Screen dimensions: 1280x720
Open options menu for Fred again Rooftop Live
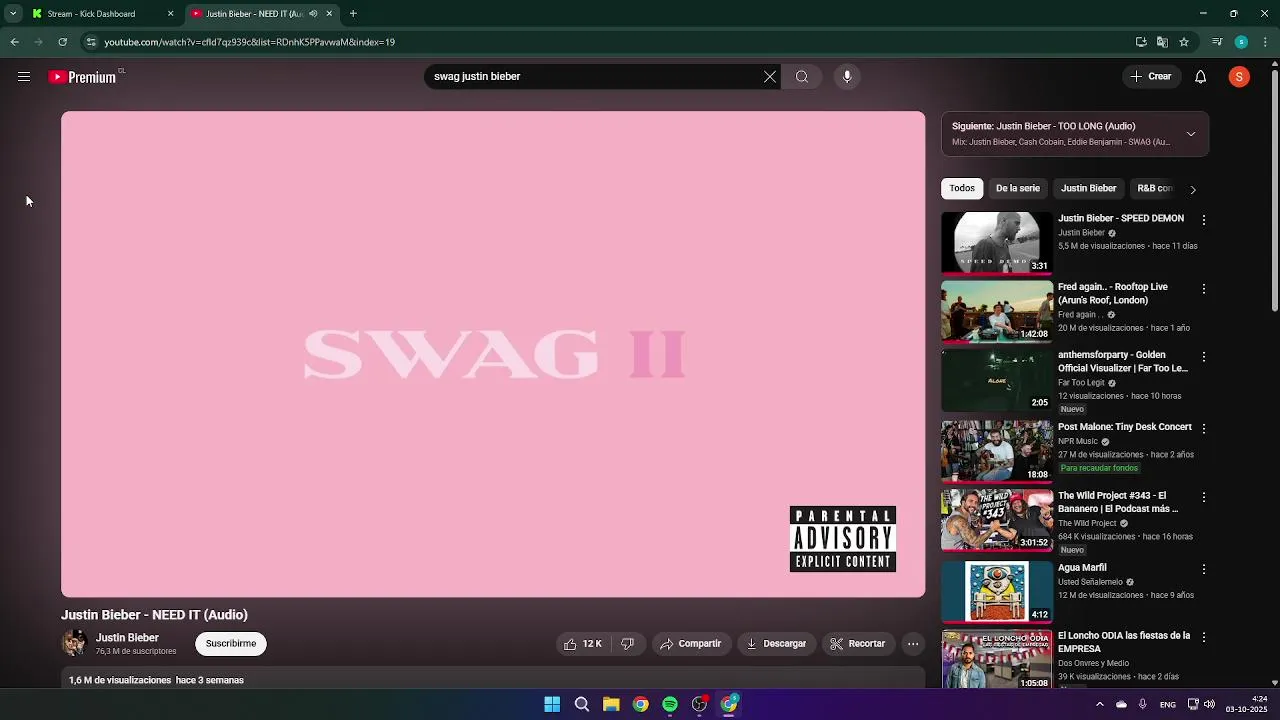click(x=1204, y=289)
